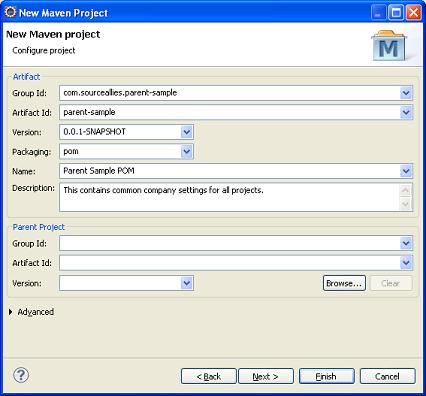
Task: Click the Eclipse icon in the title bar
Action: 10,12
